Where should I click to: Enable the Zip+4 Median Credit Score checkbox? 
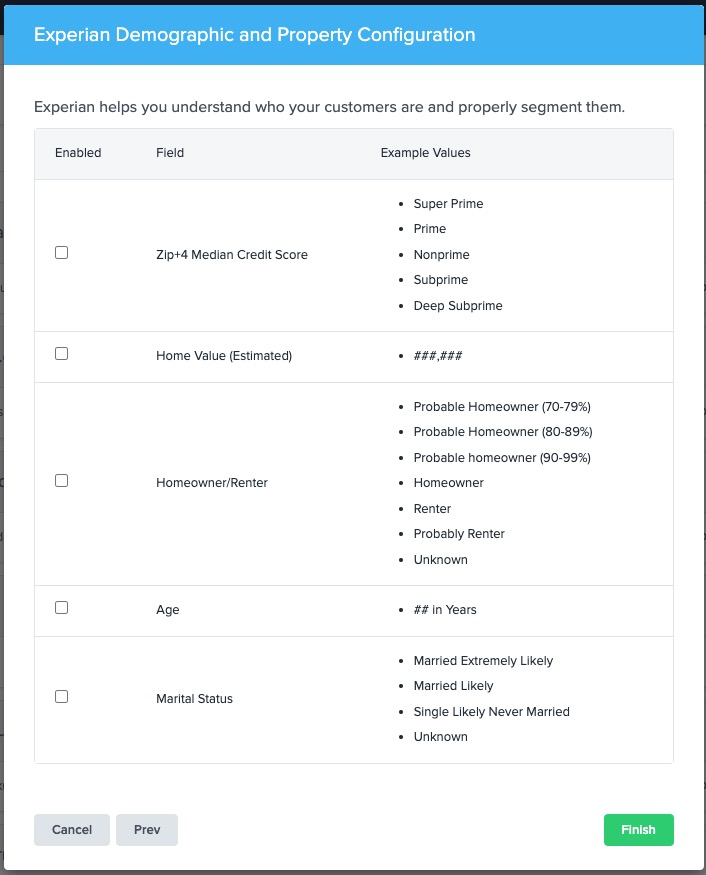click(x=61, y=253)
